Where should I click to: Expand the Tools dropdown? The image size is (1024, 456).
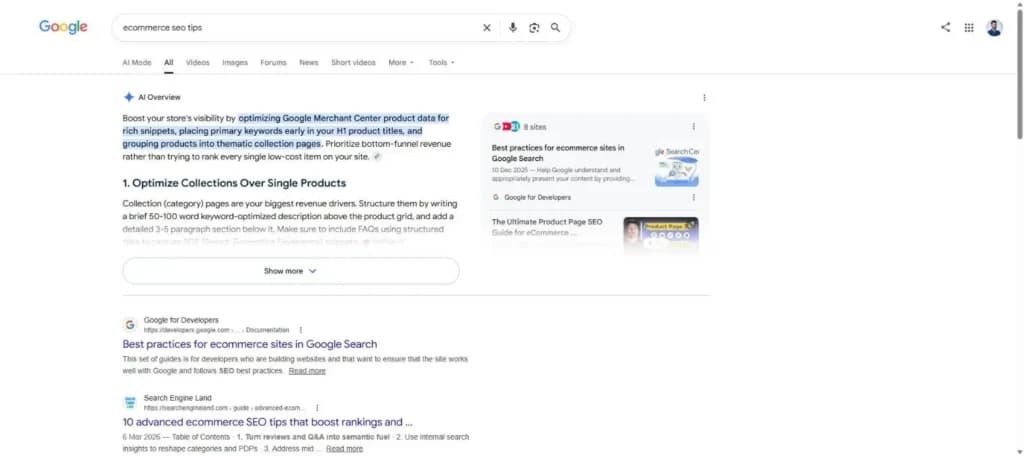(441, 63)
